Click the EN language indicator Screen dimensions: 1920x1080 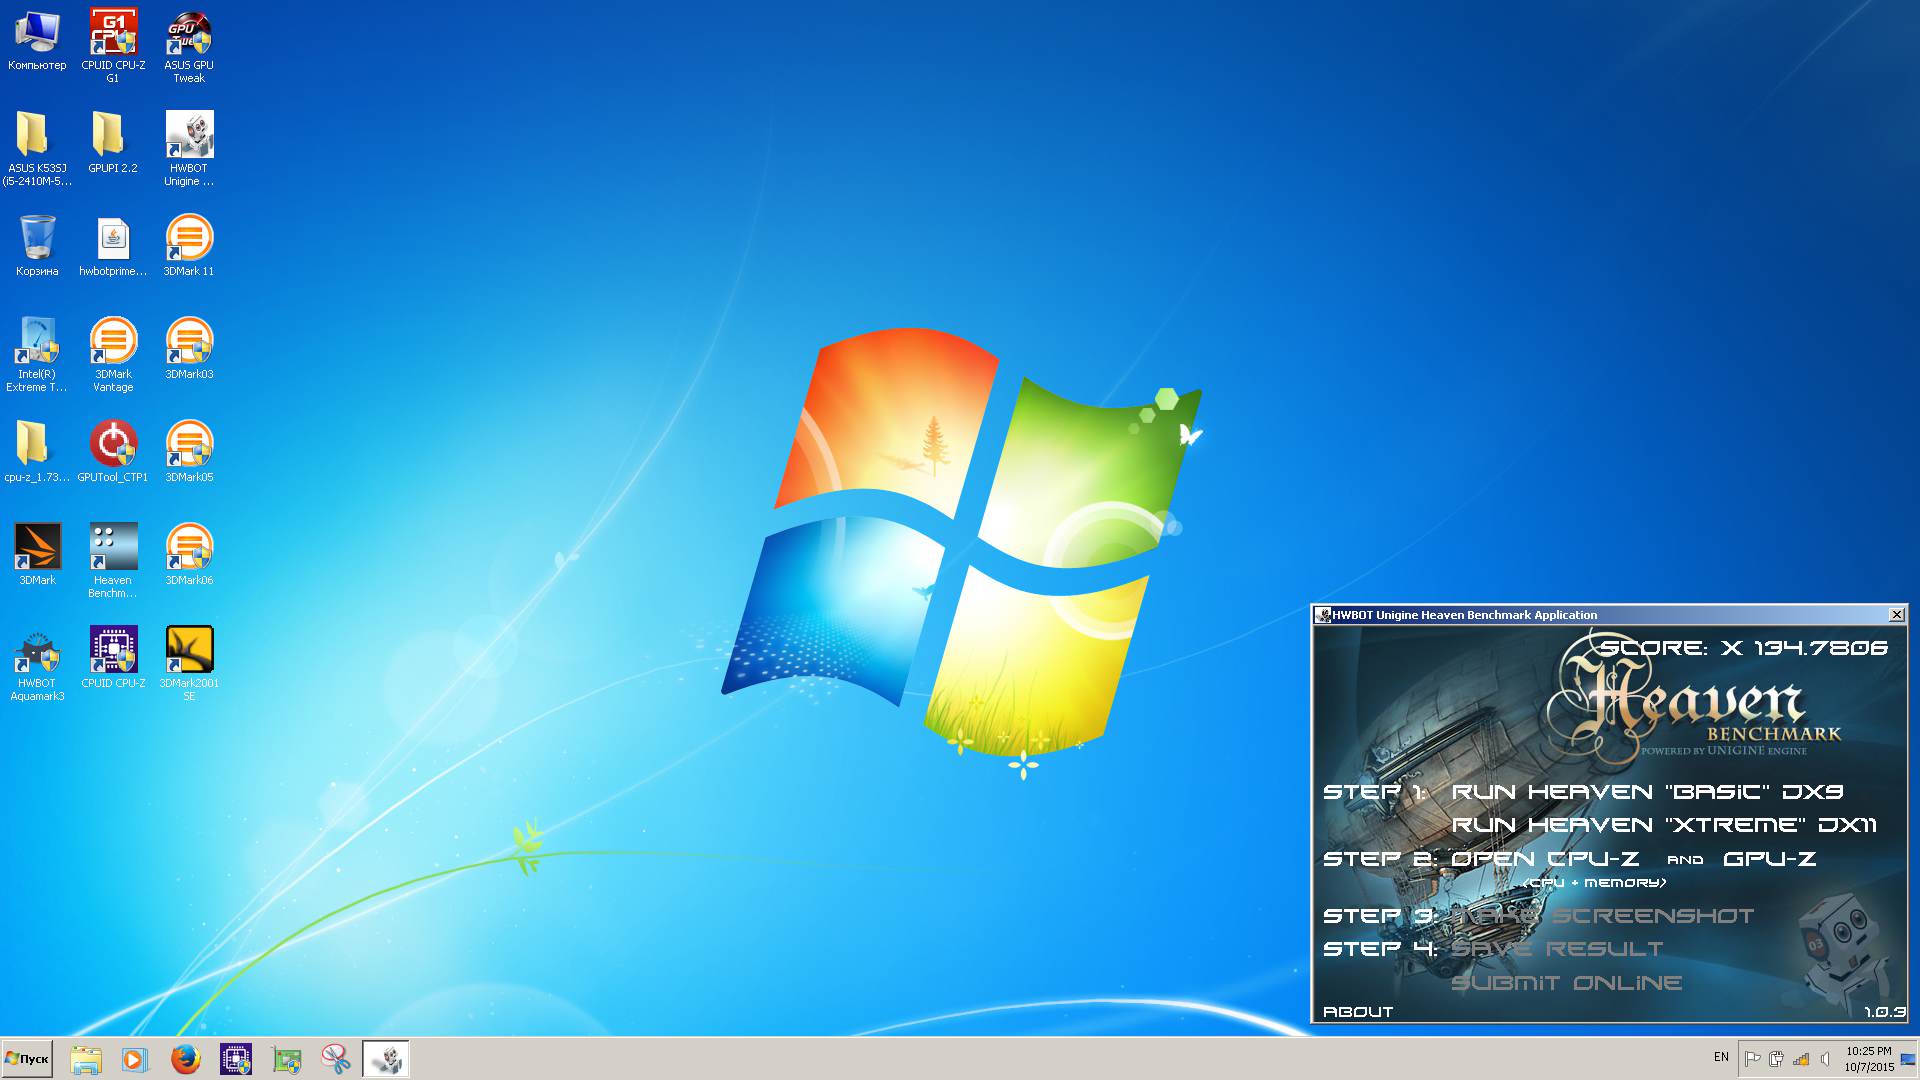[1721, 1057]
